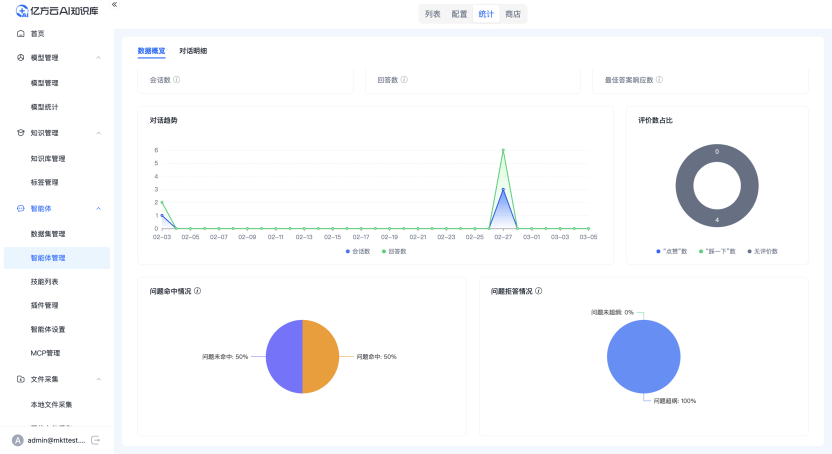832x454 pixels.
Task: Toggle the 会话数 series in chart legend
Action: (358, 251)
